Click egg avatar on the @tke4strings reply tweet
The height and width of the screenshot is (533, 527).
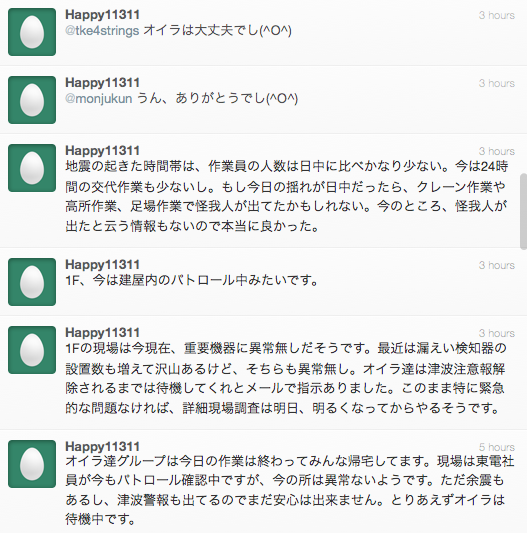pos(32,32)
